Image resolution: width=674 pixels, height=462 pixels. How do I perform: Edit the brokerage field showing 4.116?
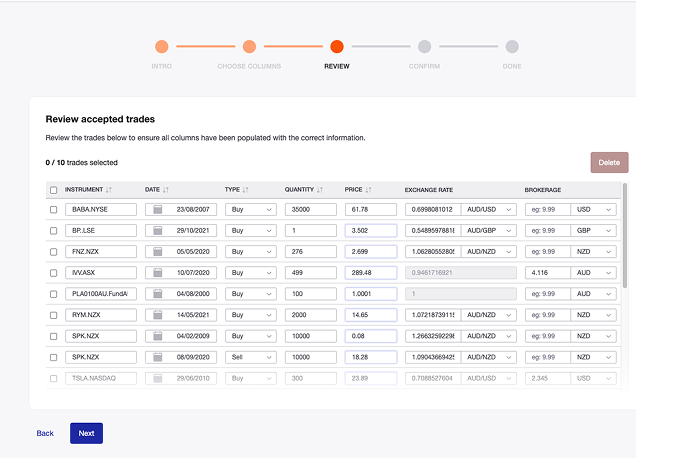point(548,273)
